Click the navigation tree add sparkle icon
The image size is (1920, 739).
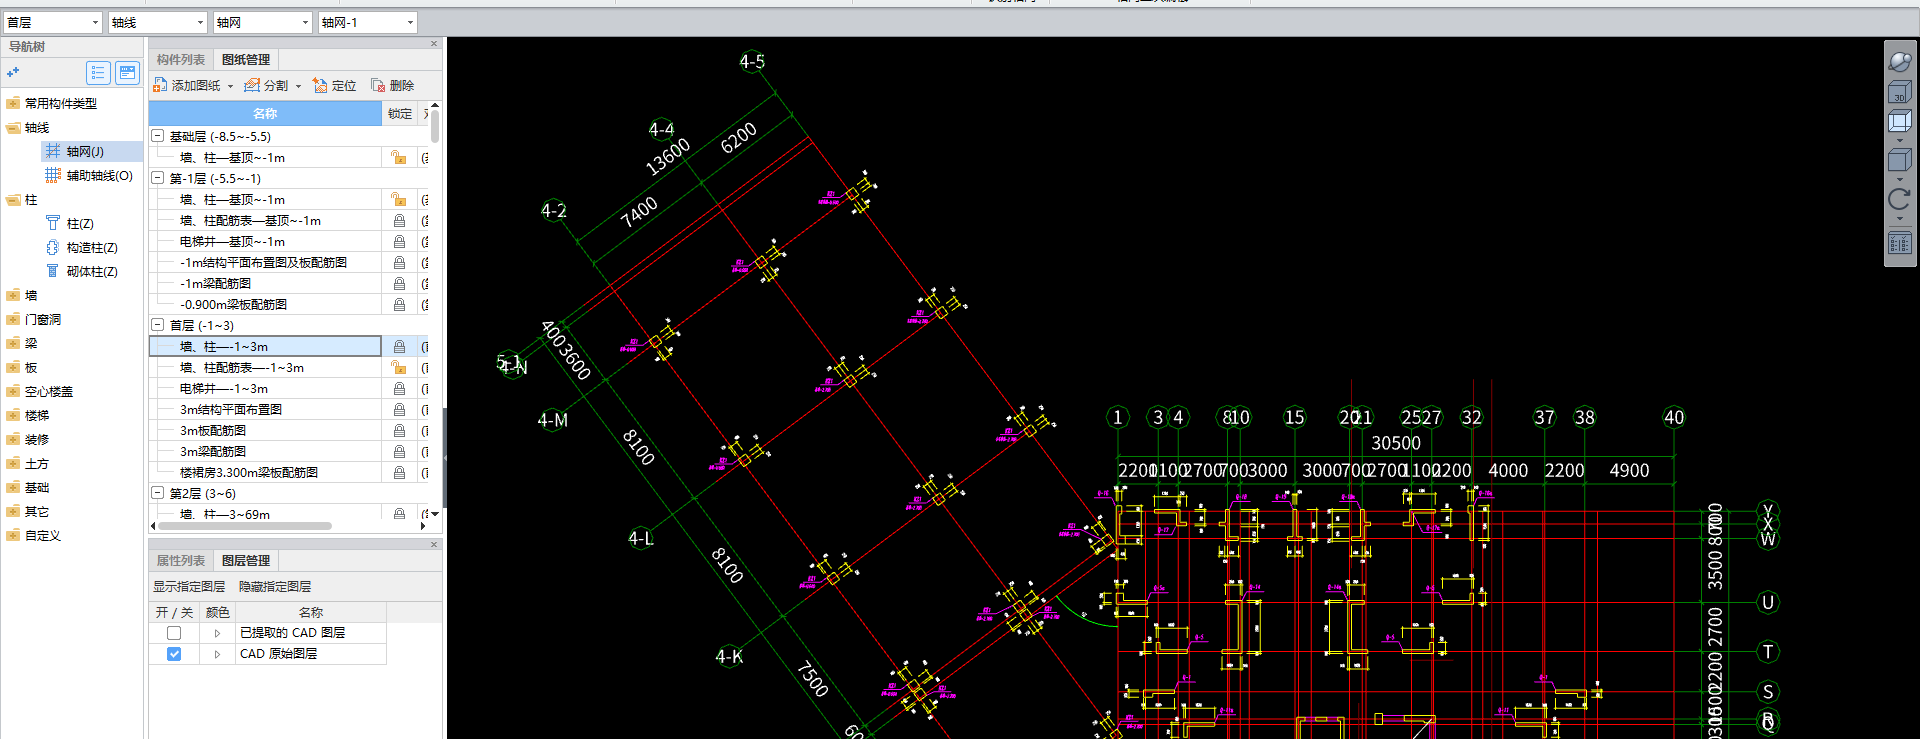(x=13, y=72)
